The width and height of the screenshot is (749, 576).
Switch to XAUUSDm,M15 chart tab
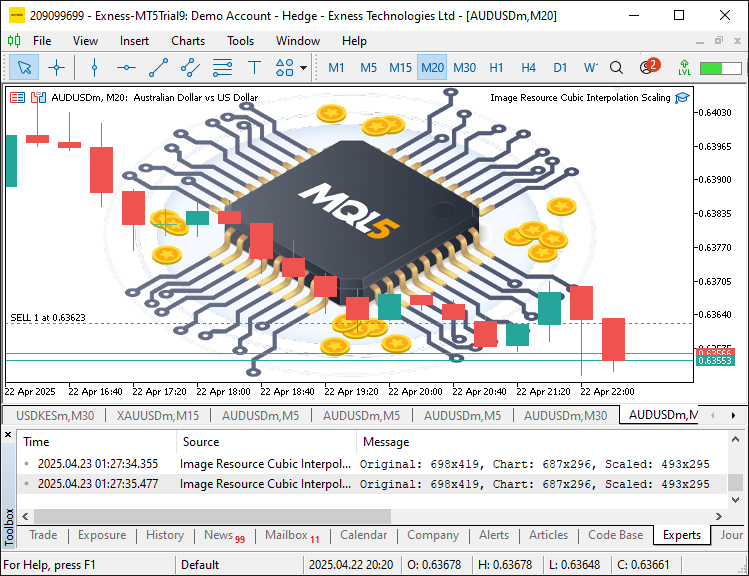click(158, 416)
